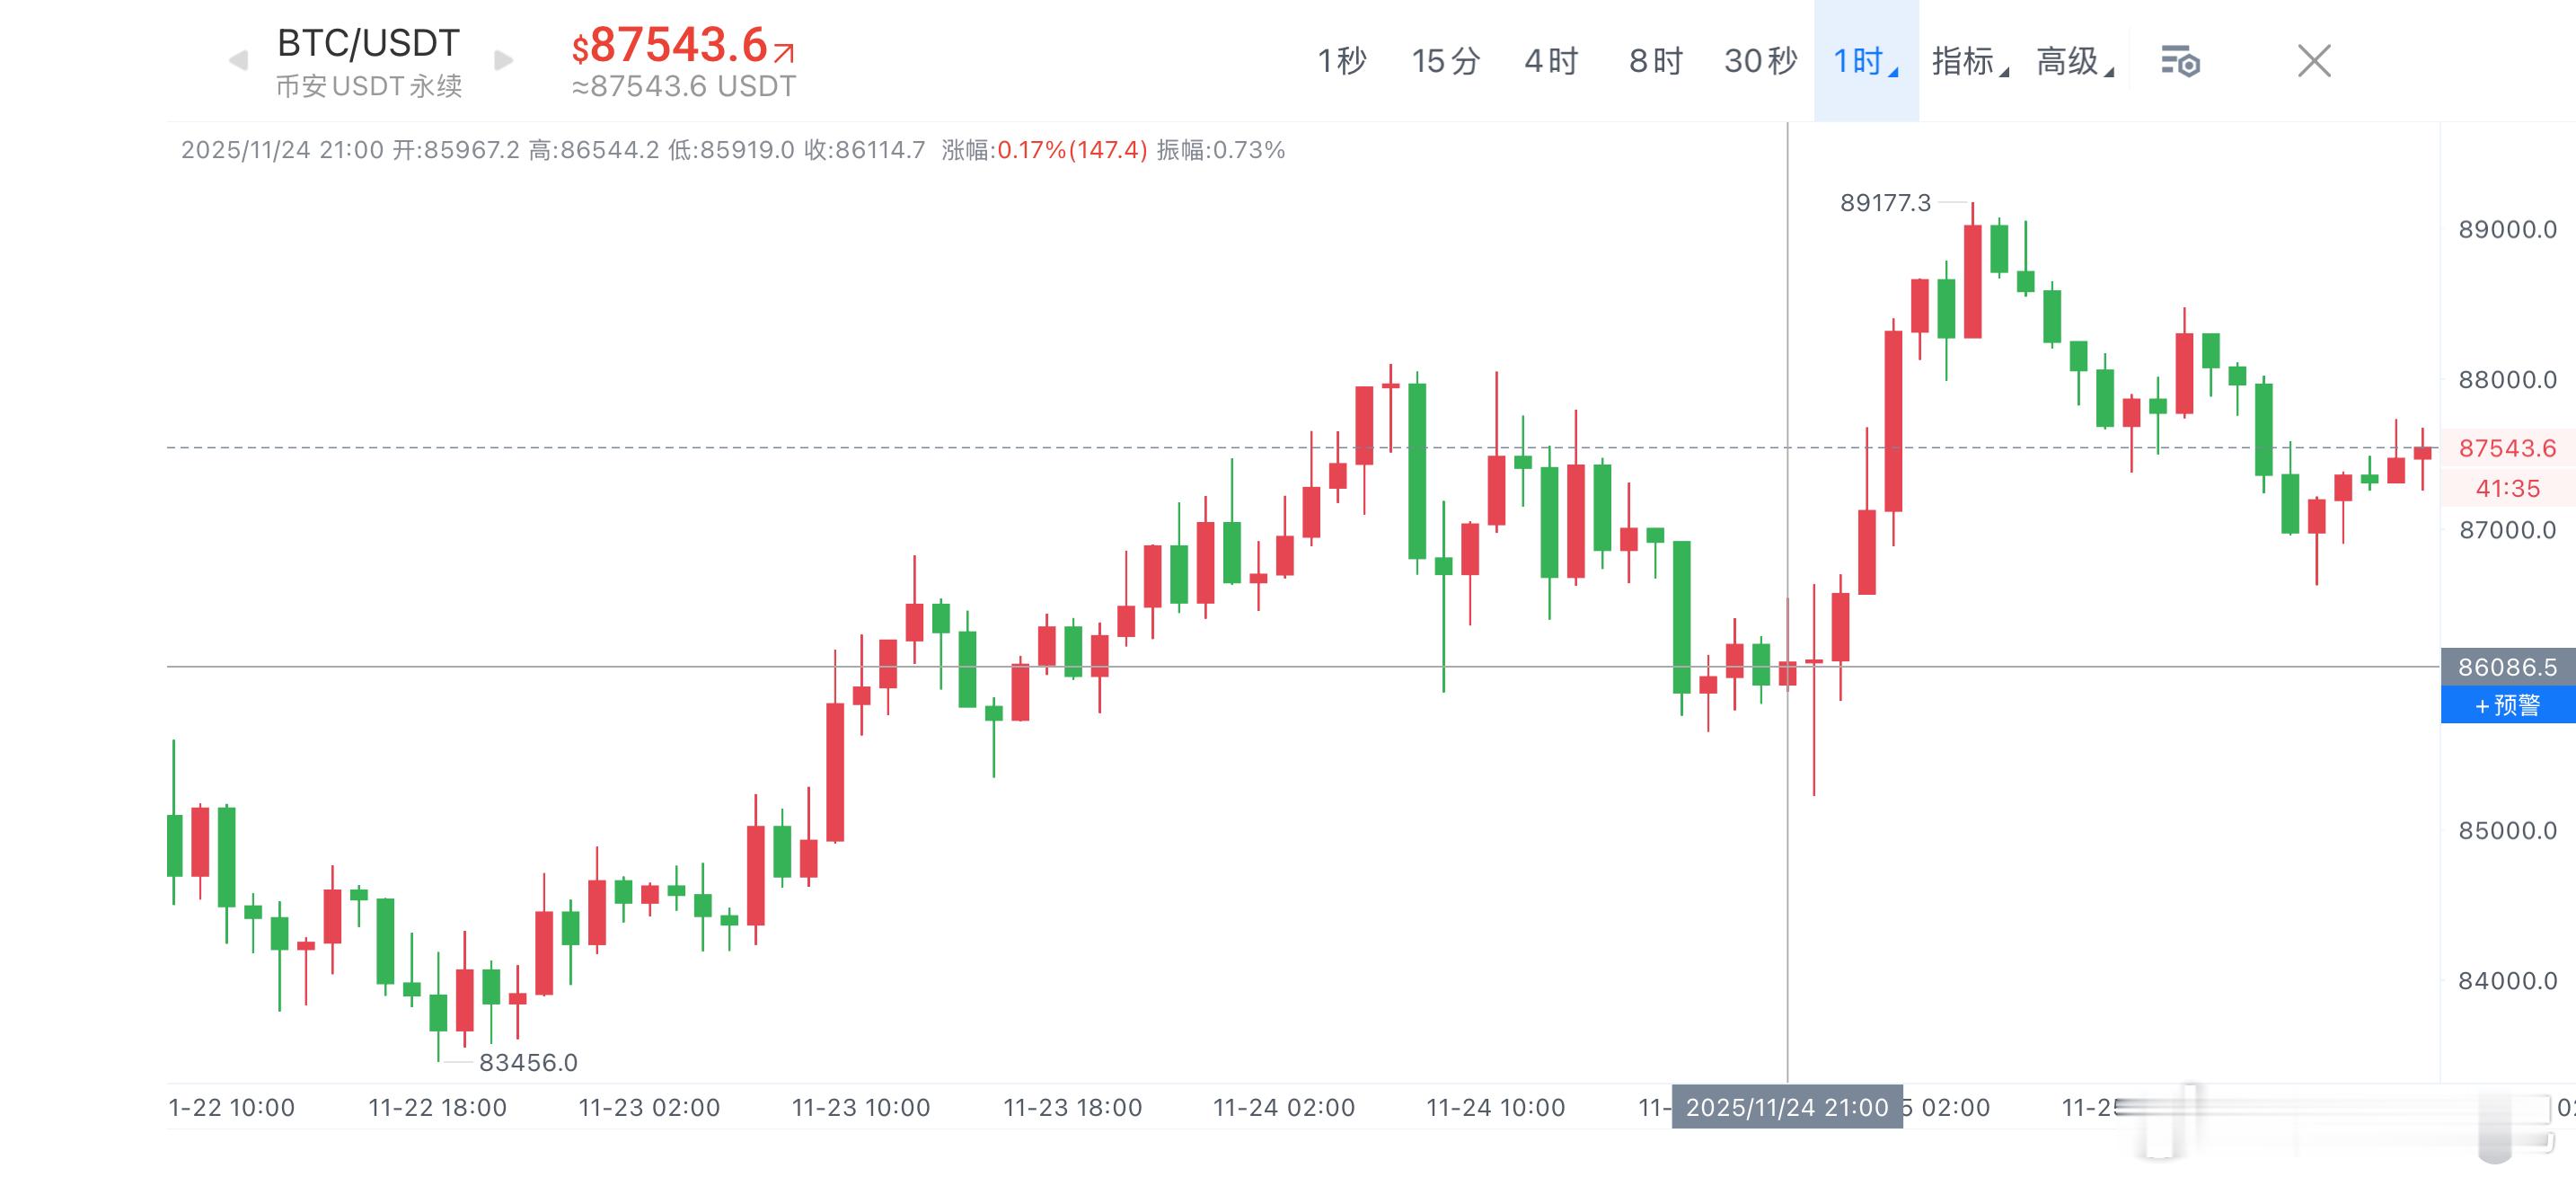Add a price alert via +预警 button
The height and width of the screenshot is (1186, 2576).
(x=2507, y=705)
